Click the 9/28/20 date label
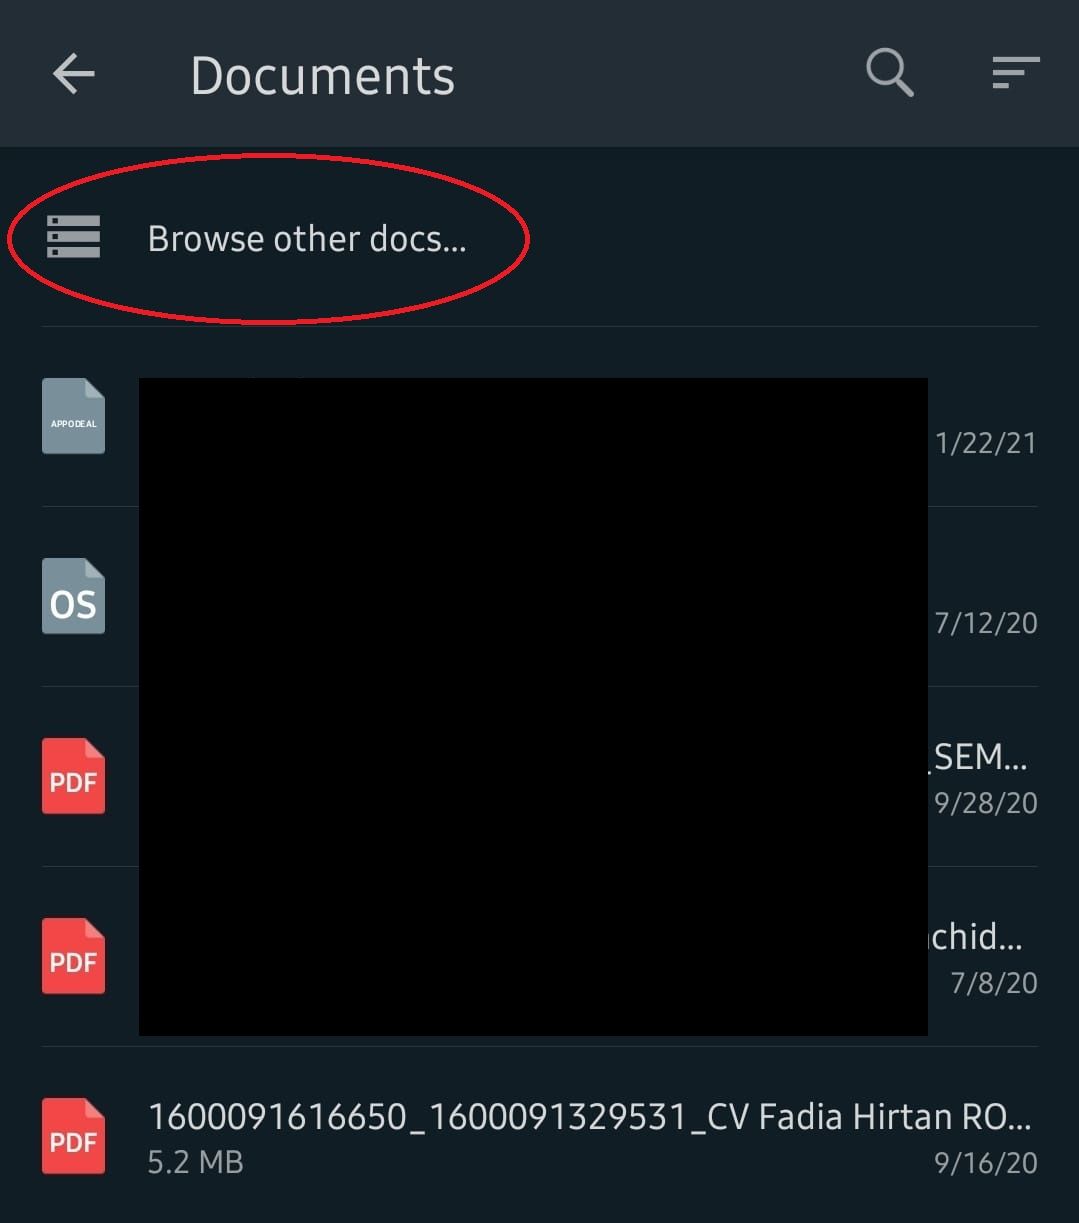Viewport: 1079px width, 1223px height. pyautogui.click(x=986, y=803)
